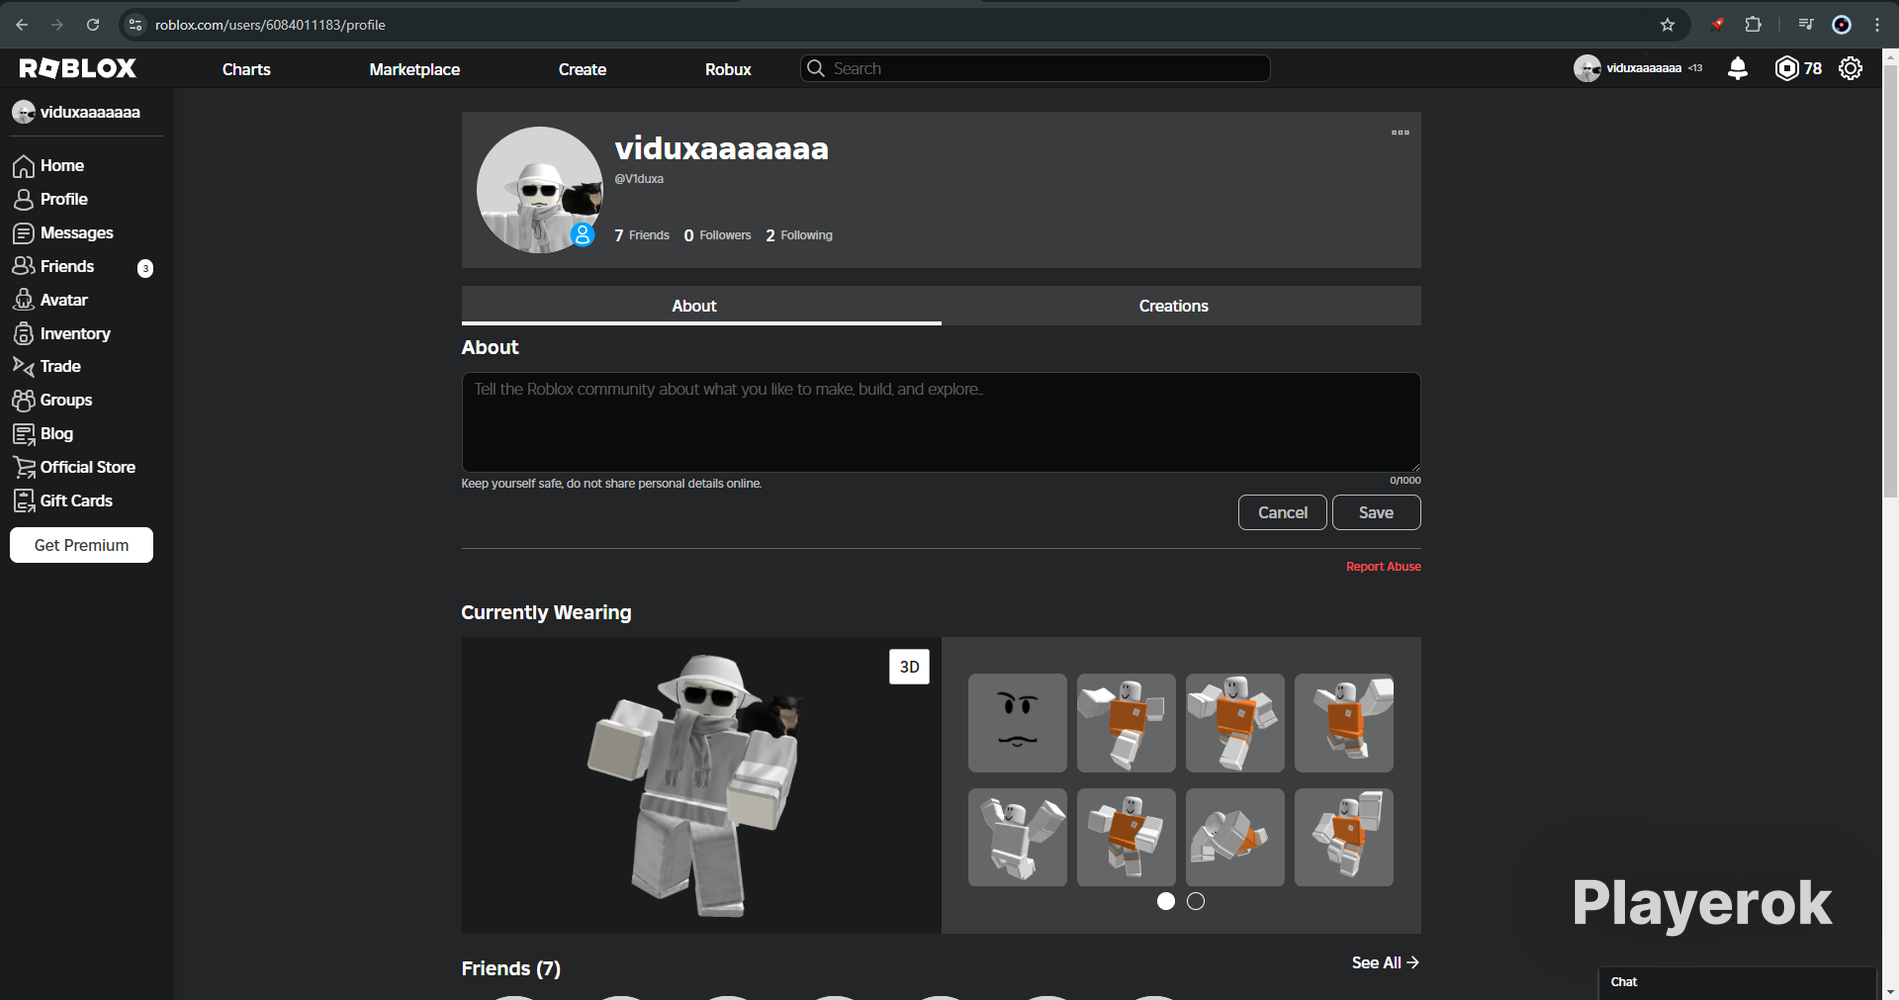Open the browser media controls icon
The height and width of the screenshot is (1000, 1899).
1805,25
